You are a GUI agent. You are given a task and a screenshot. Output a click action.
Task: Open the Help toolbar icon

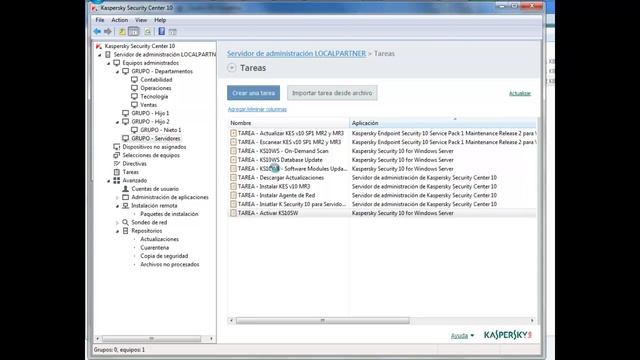pos(162,31)
